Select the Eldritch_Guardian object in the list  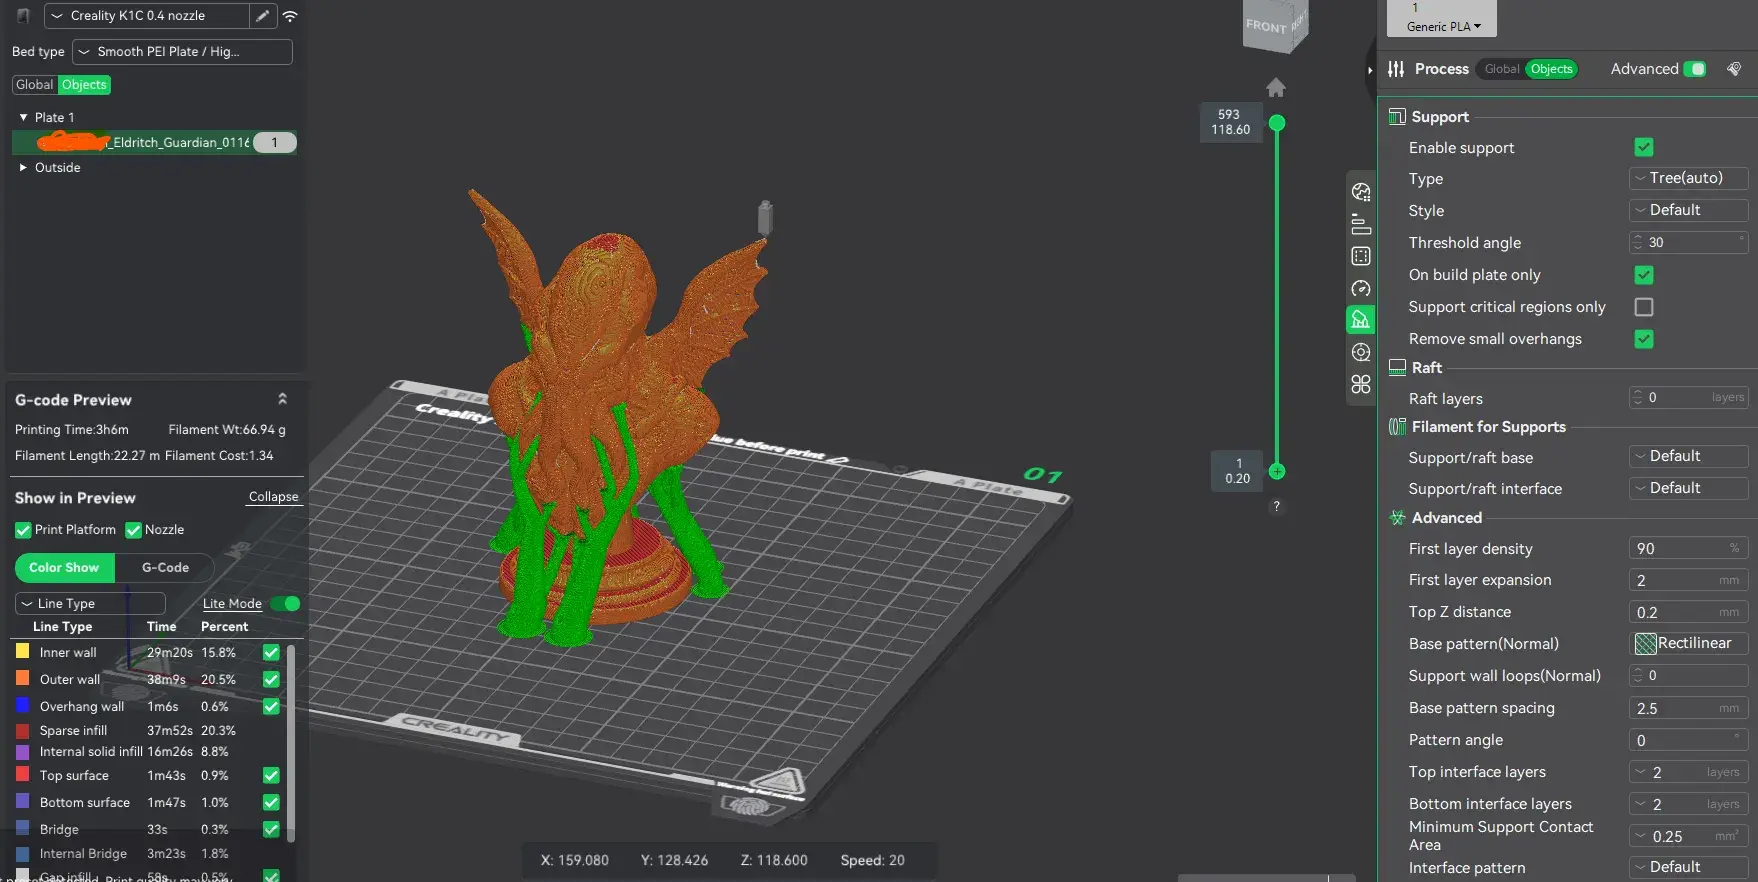[154, 142]
